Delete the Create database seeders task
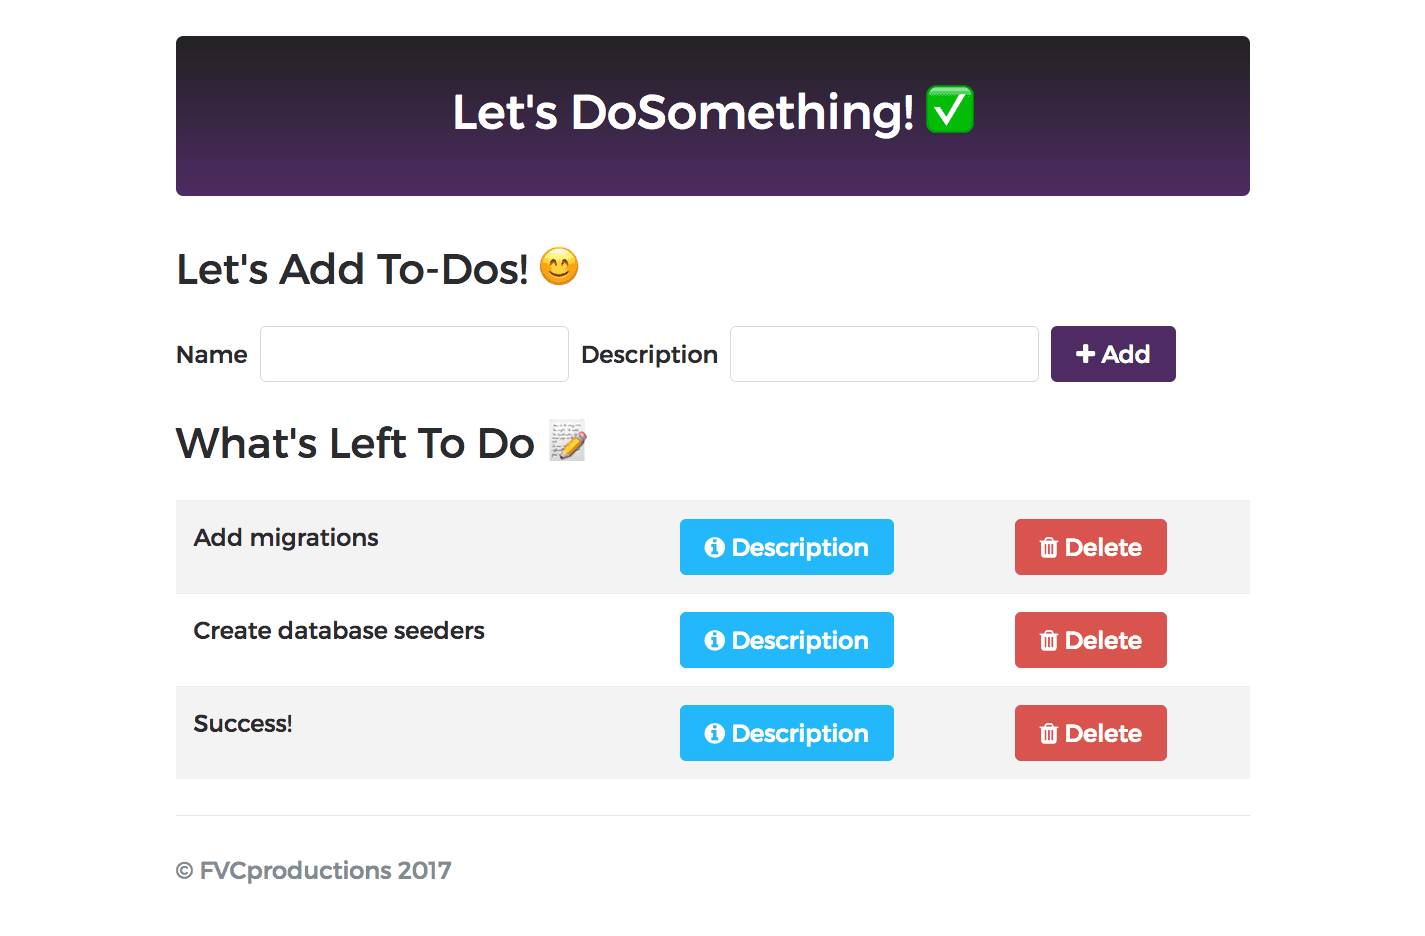1425x936 pixels. click(1090, 640)
